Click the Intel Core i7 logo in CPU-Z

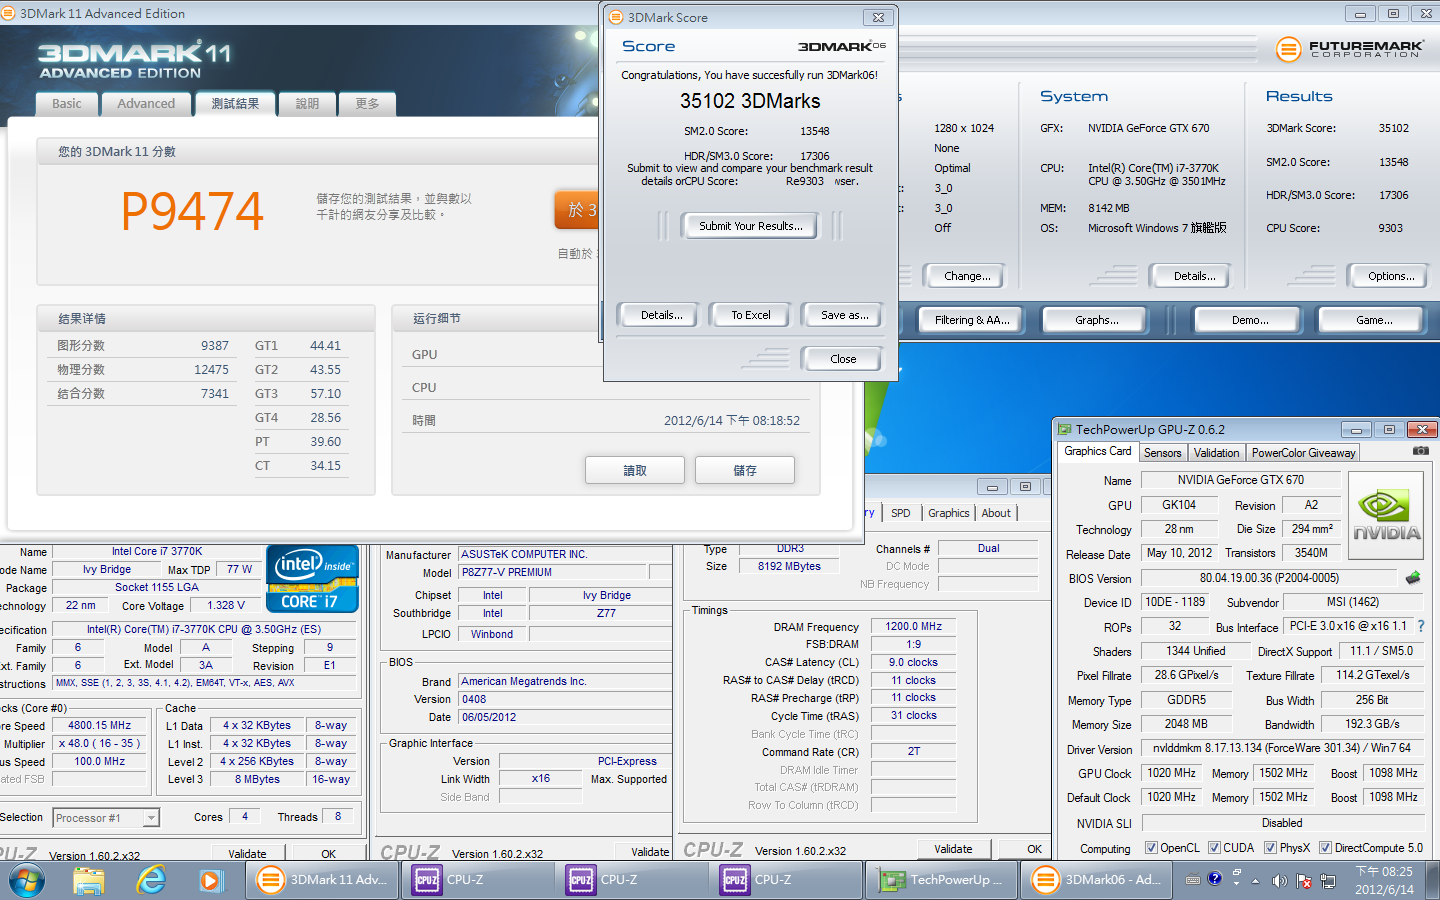[x=312, y=578]
